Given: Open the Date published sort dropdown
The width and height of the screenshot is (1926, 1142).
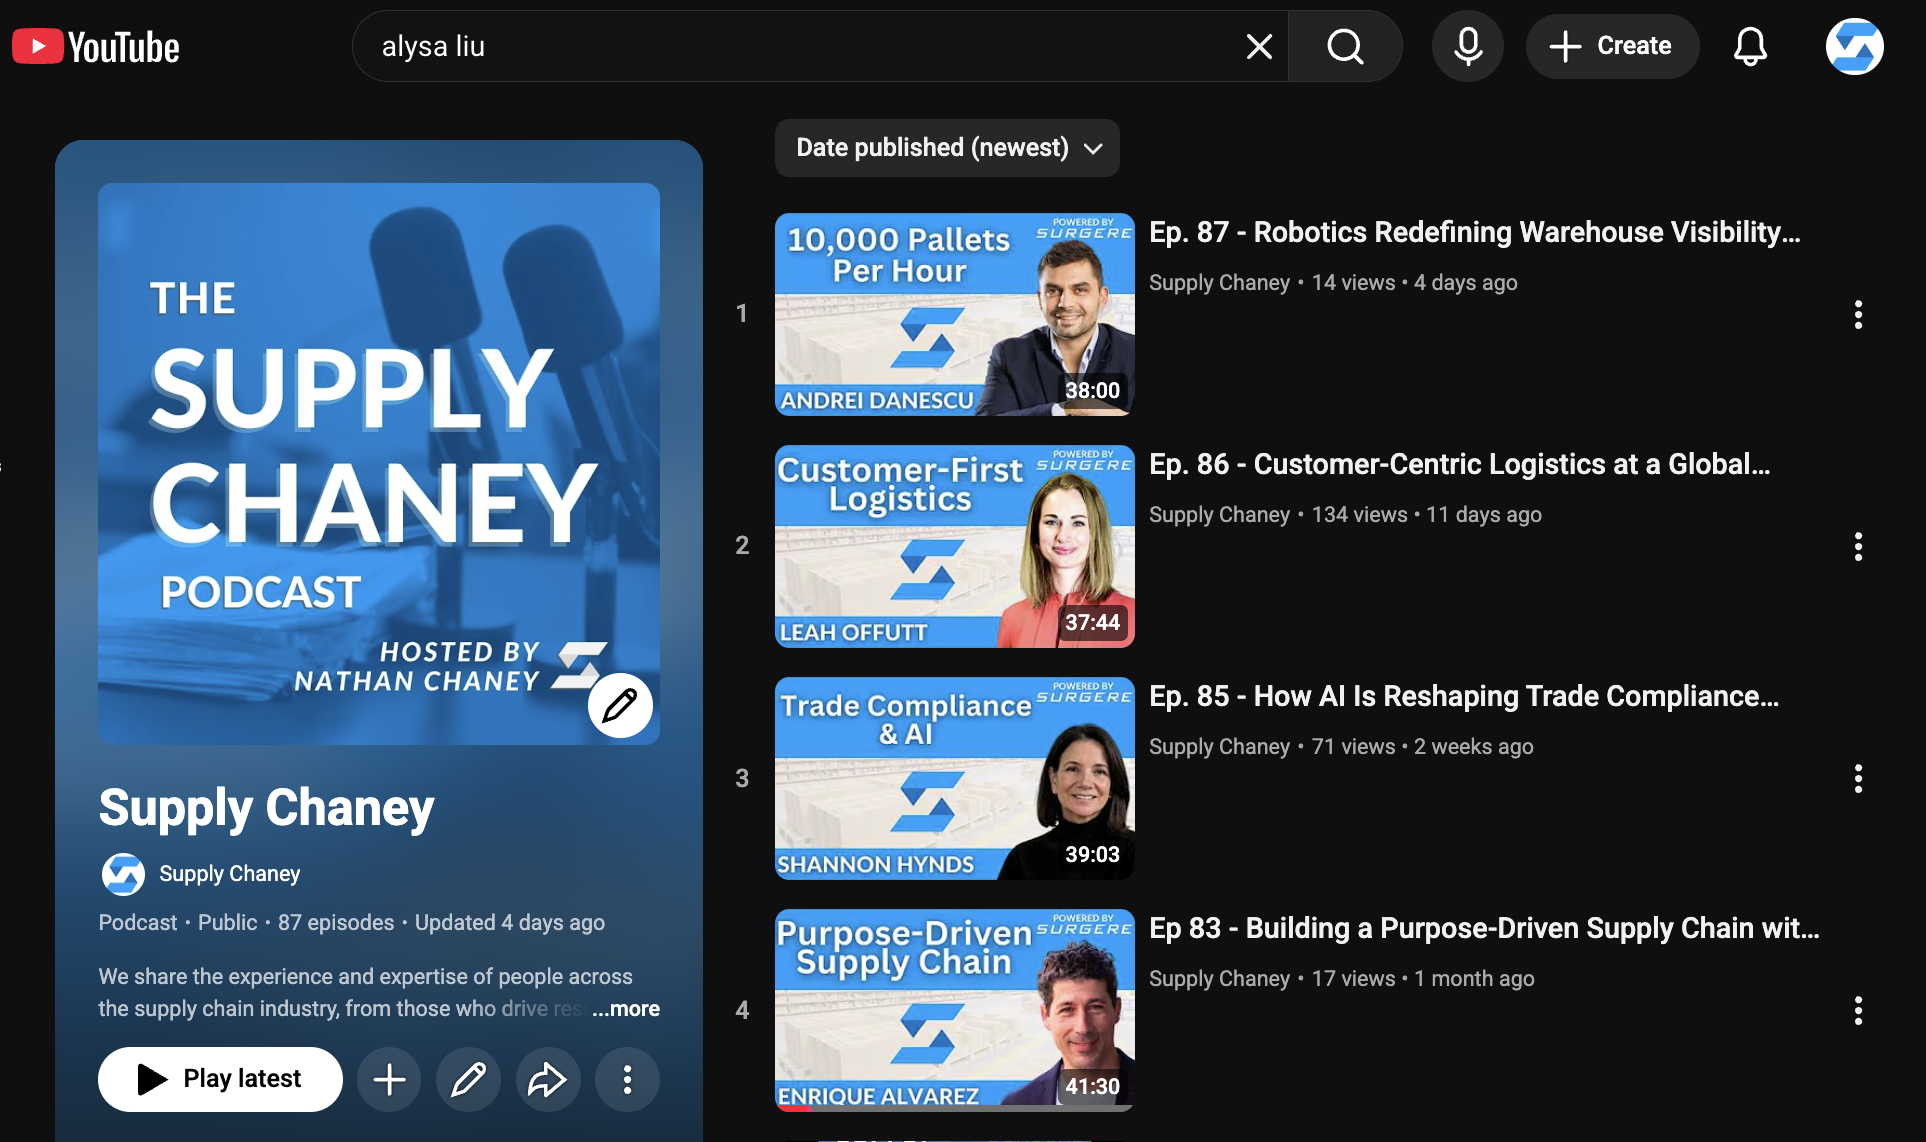Looking at the screenshot, I should pyautogui.click(x=947, y=148).
